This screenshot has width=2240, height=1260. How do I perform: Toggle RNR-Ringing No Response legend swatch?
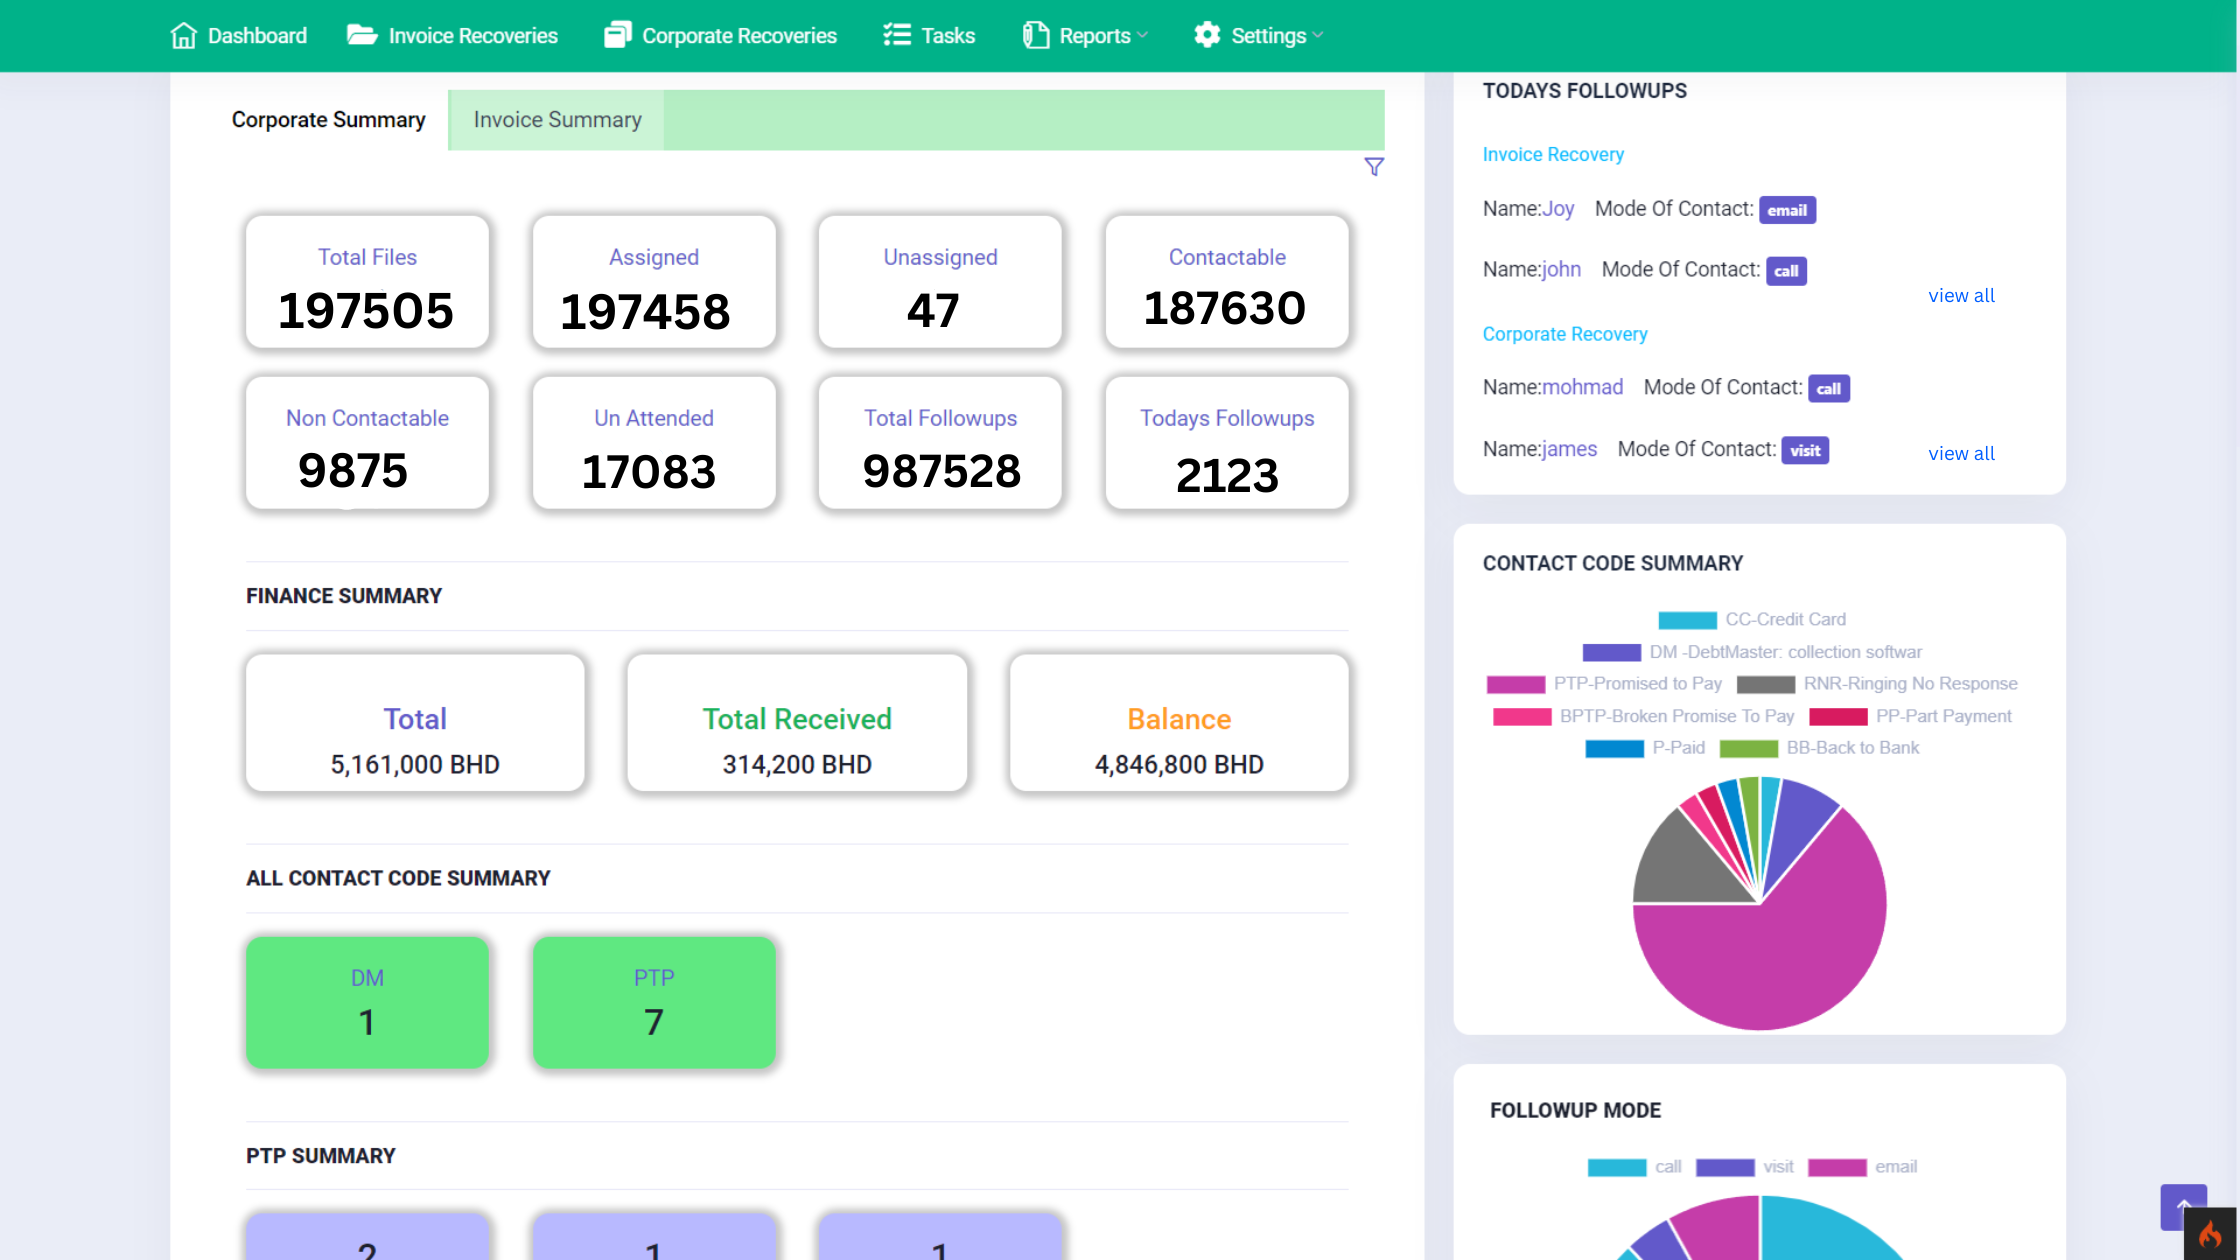pos(1765,684)
